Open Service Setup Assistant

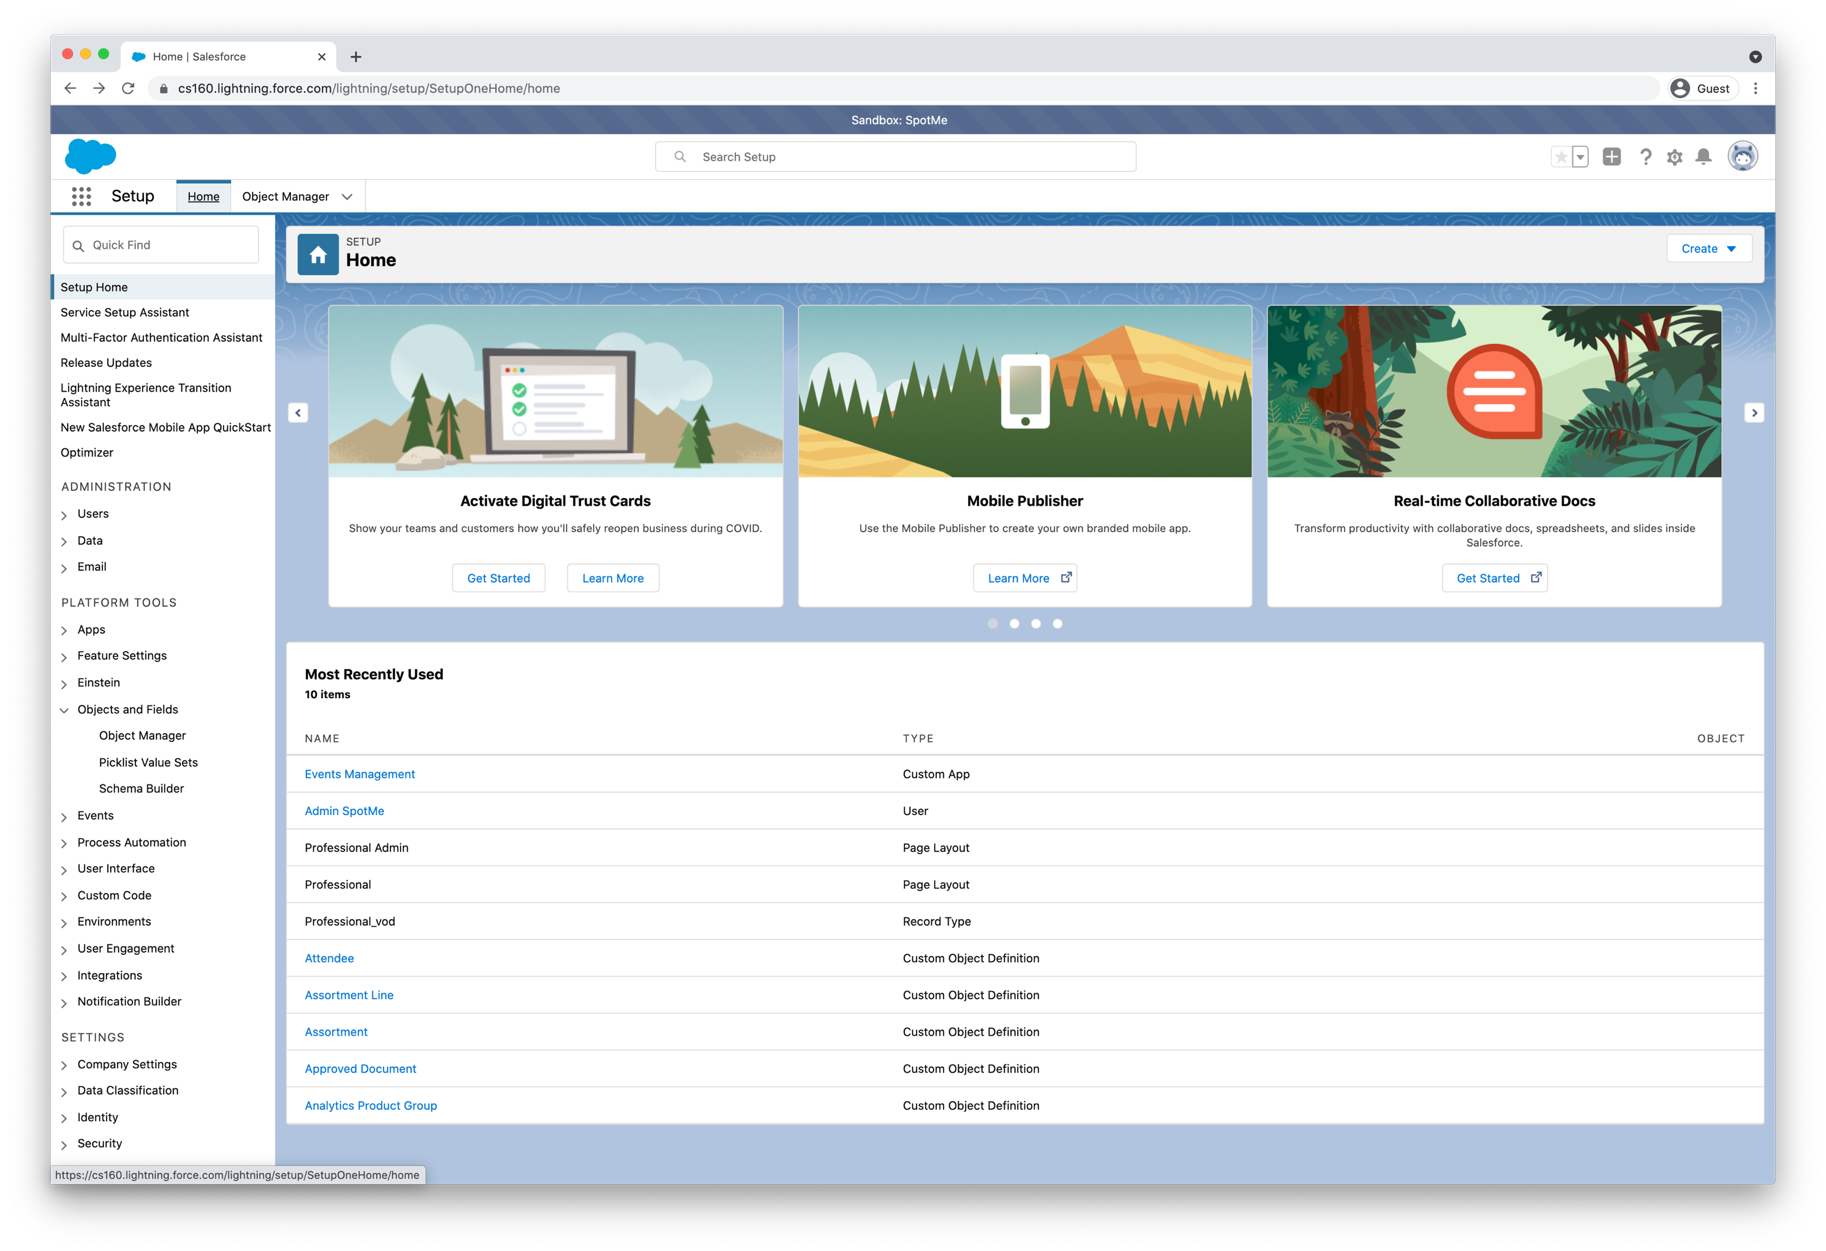(124, 312)
